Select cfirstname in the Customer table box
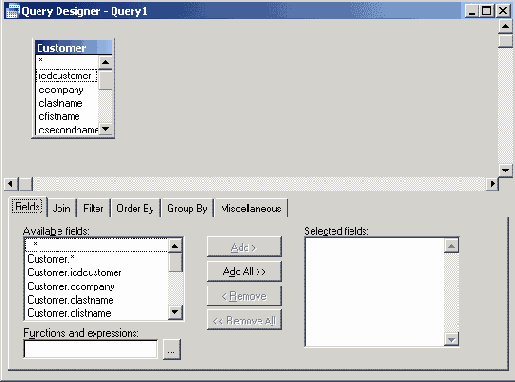 pyautogui.click(x=67, y=116)
